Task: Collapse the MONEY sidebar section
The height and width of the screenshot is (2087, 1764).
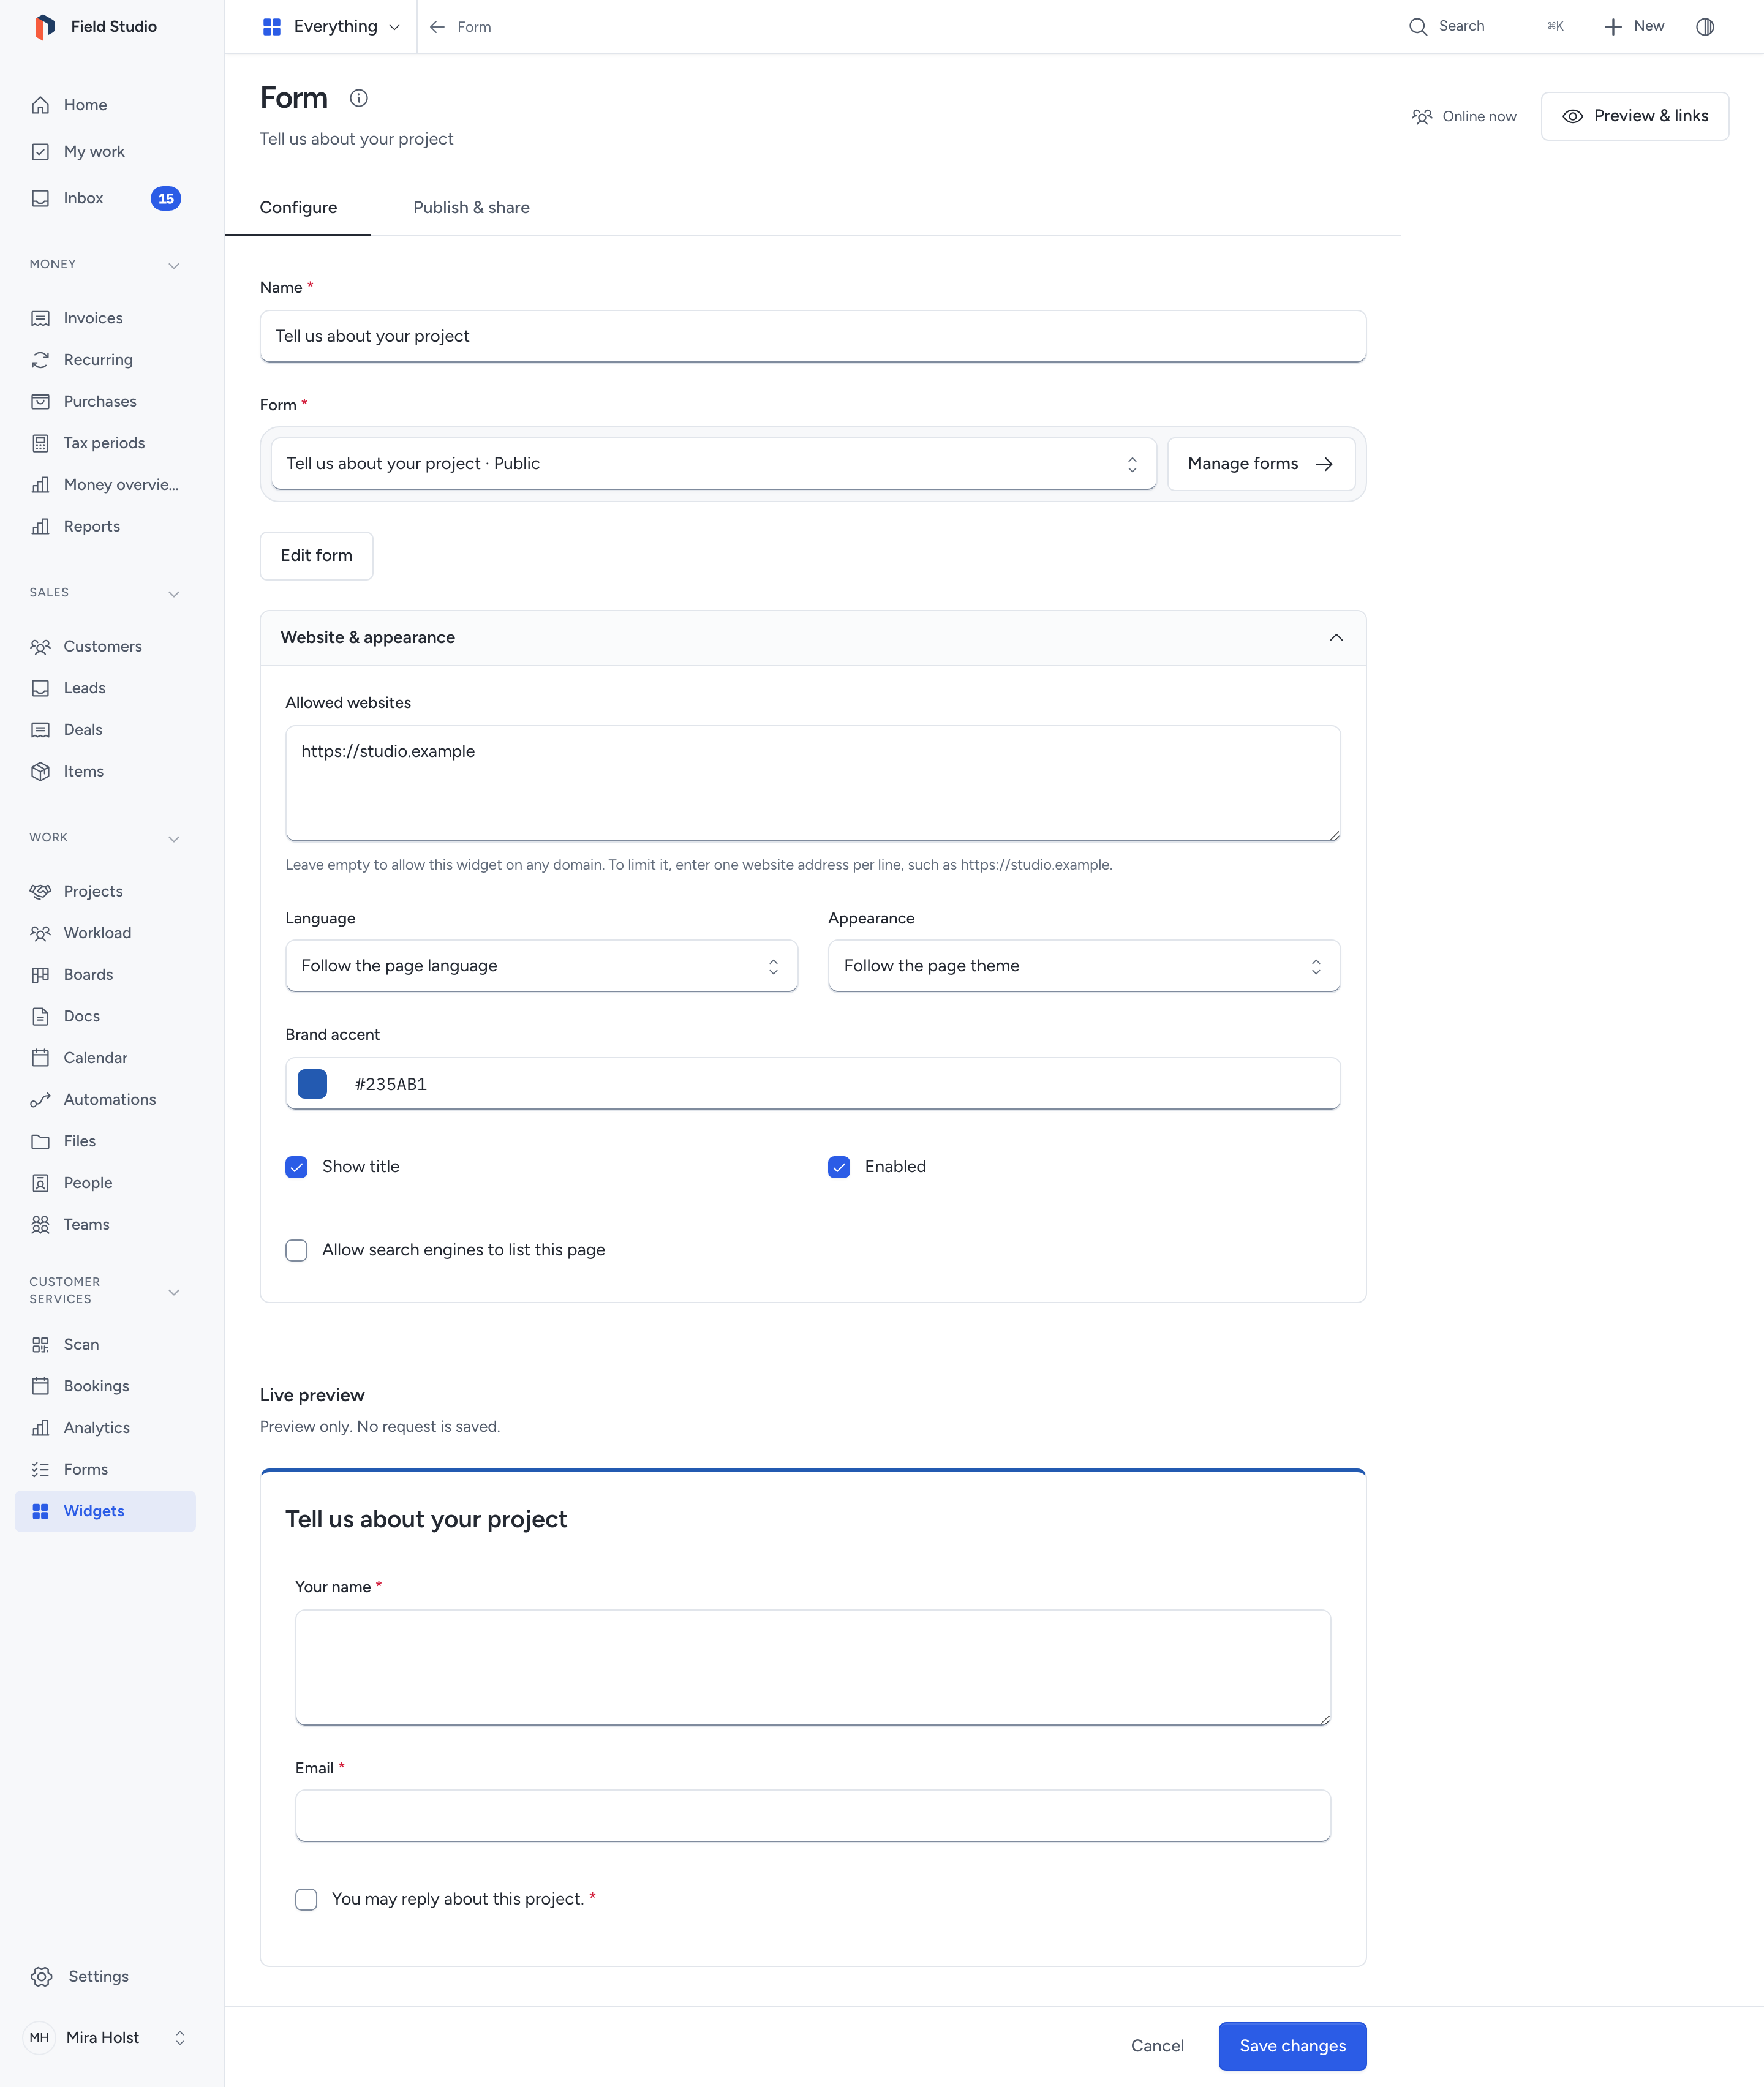Action: (x=174, y=265)
